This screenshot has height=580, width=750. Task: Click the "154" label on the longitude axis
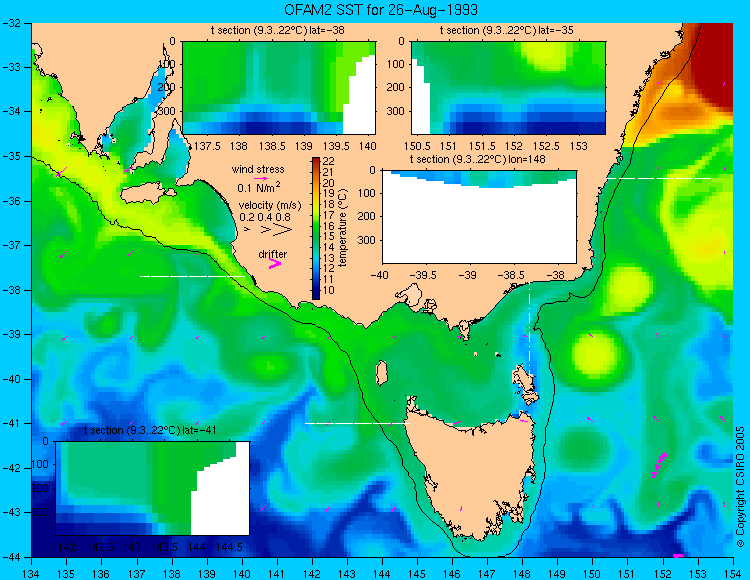tap(733, 574)
